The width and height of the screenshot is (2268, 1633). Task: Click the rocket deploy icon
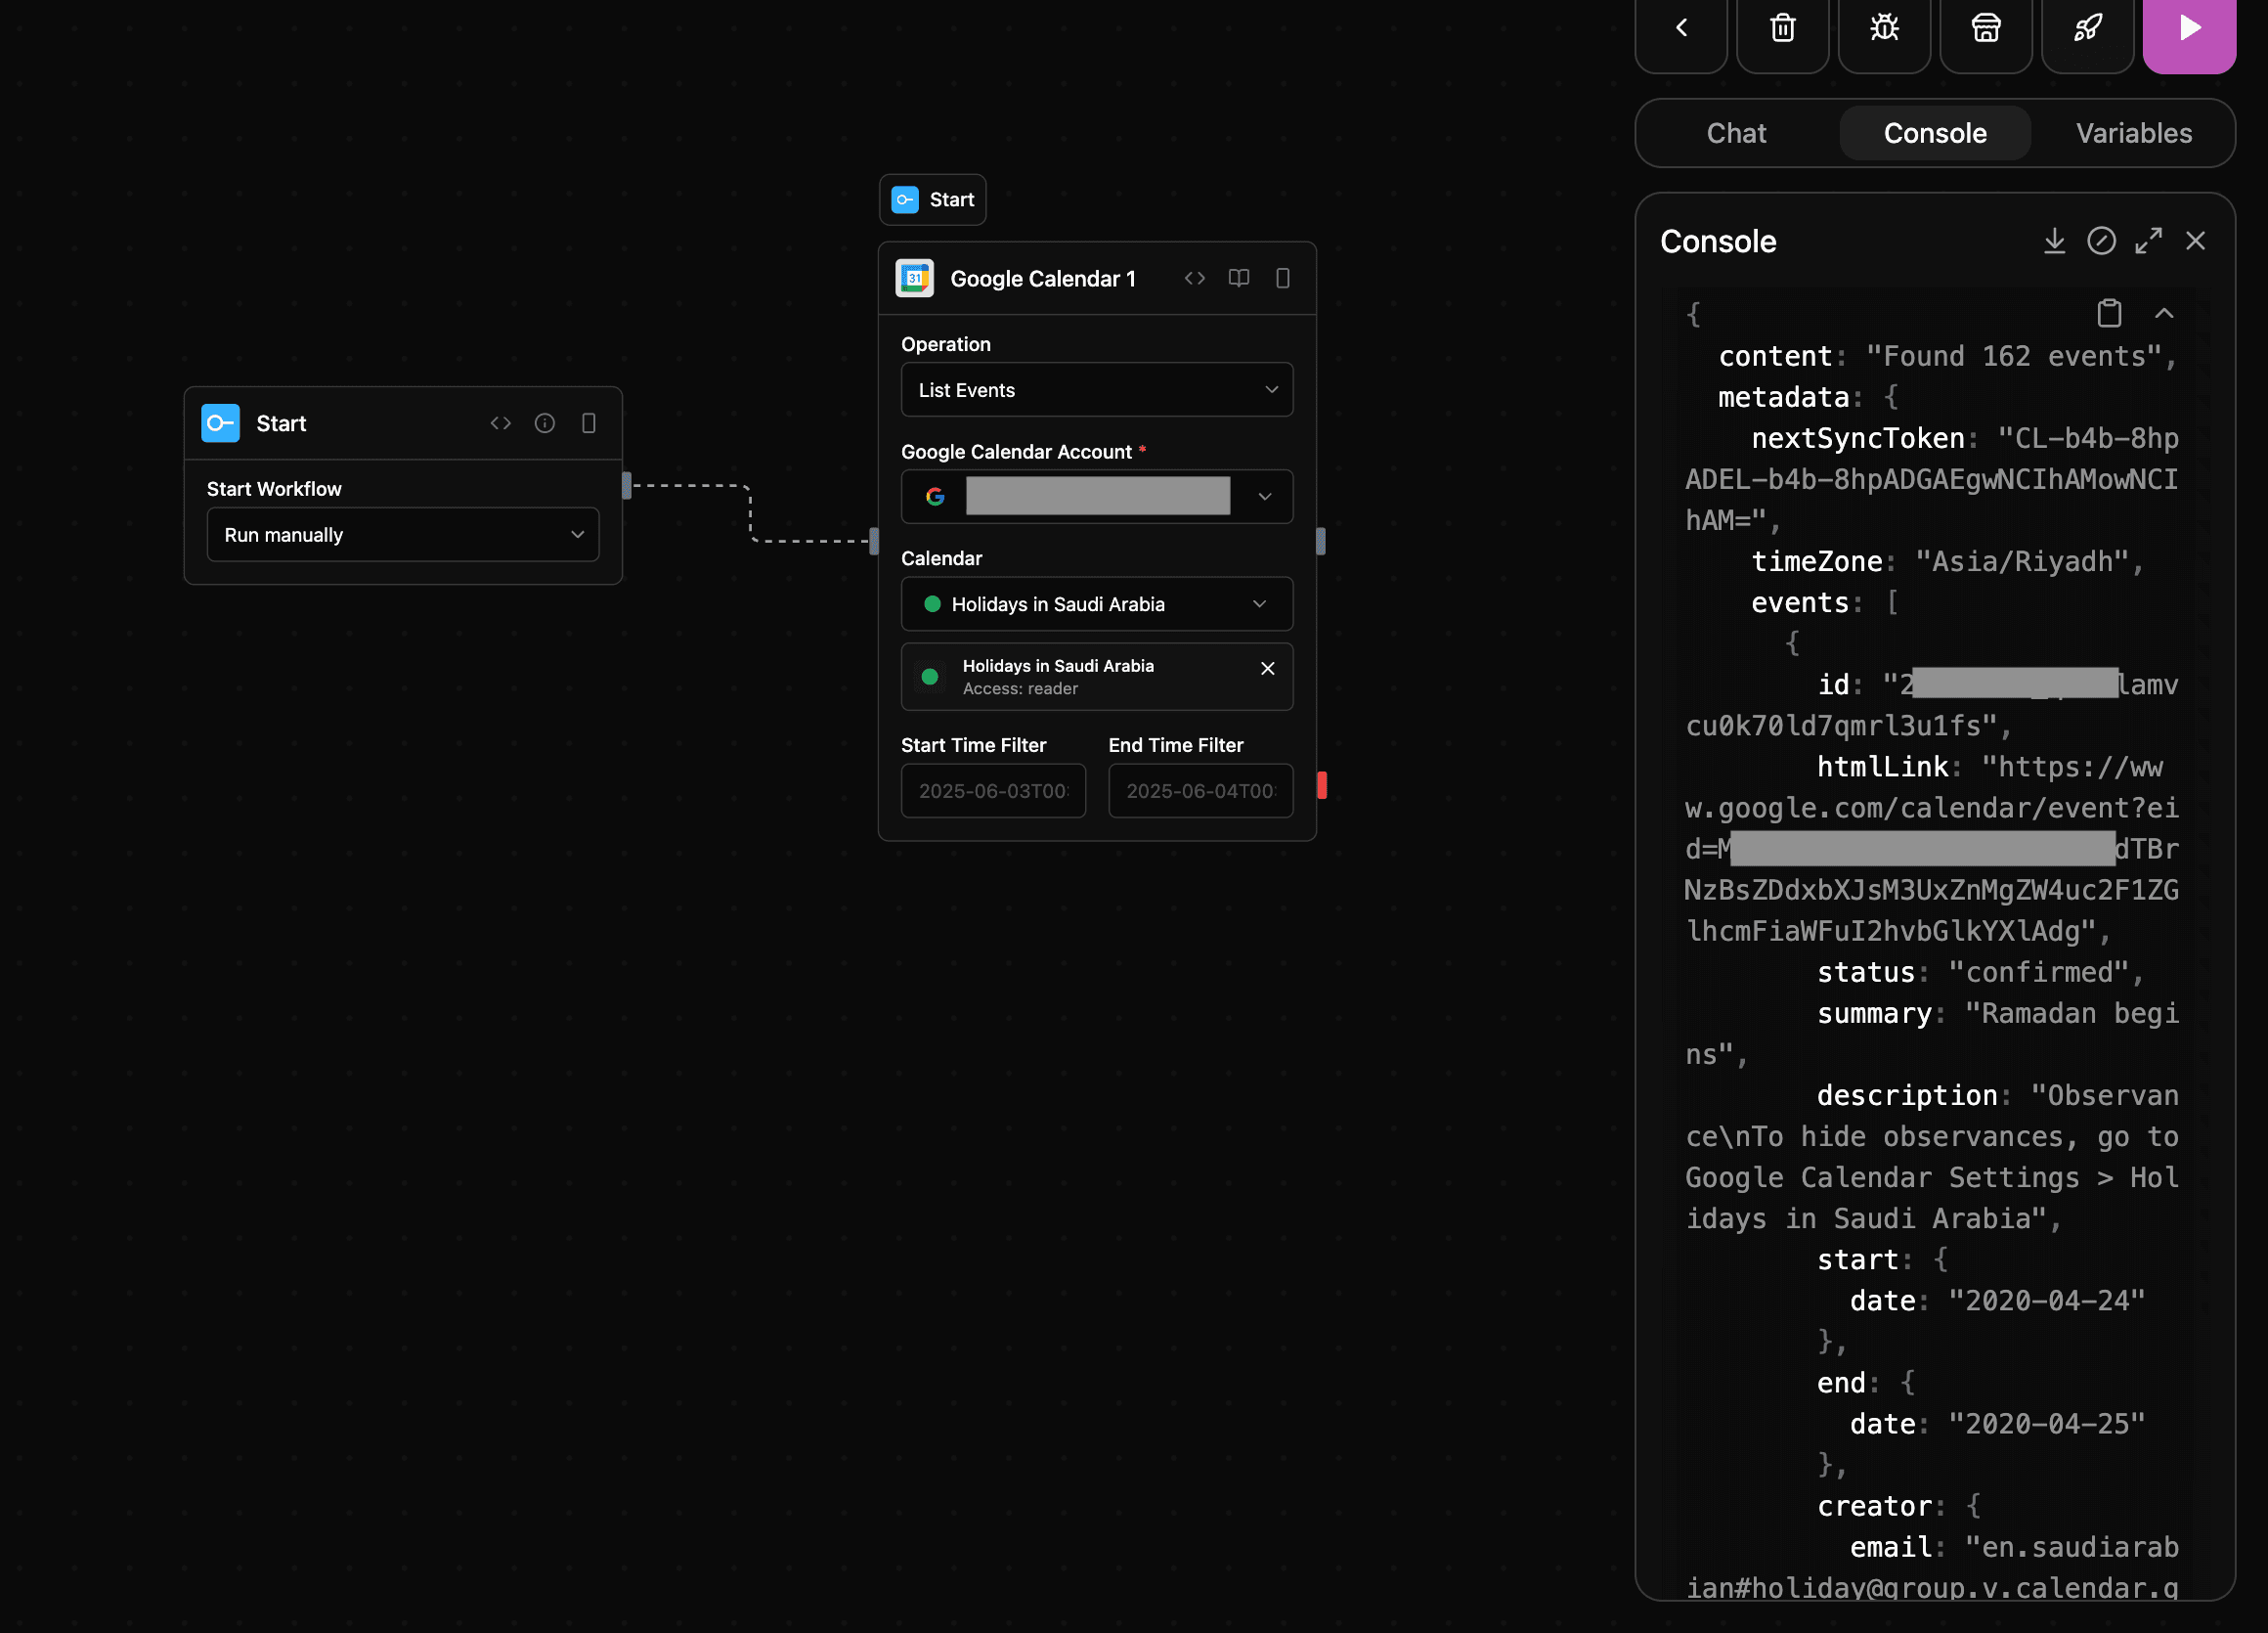coord(2088,28)
